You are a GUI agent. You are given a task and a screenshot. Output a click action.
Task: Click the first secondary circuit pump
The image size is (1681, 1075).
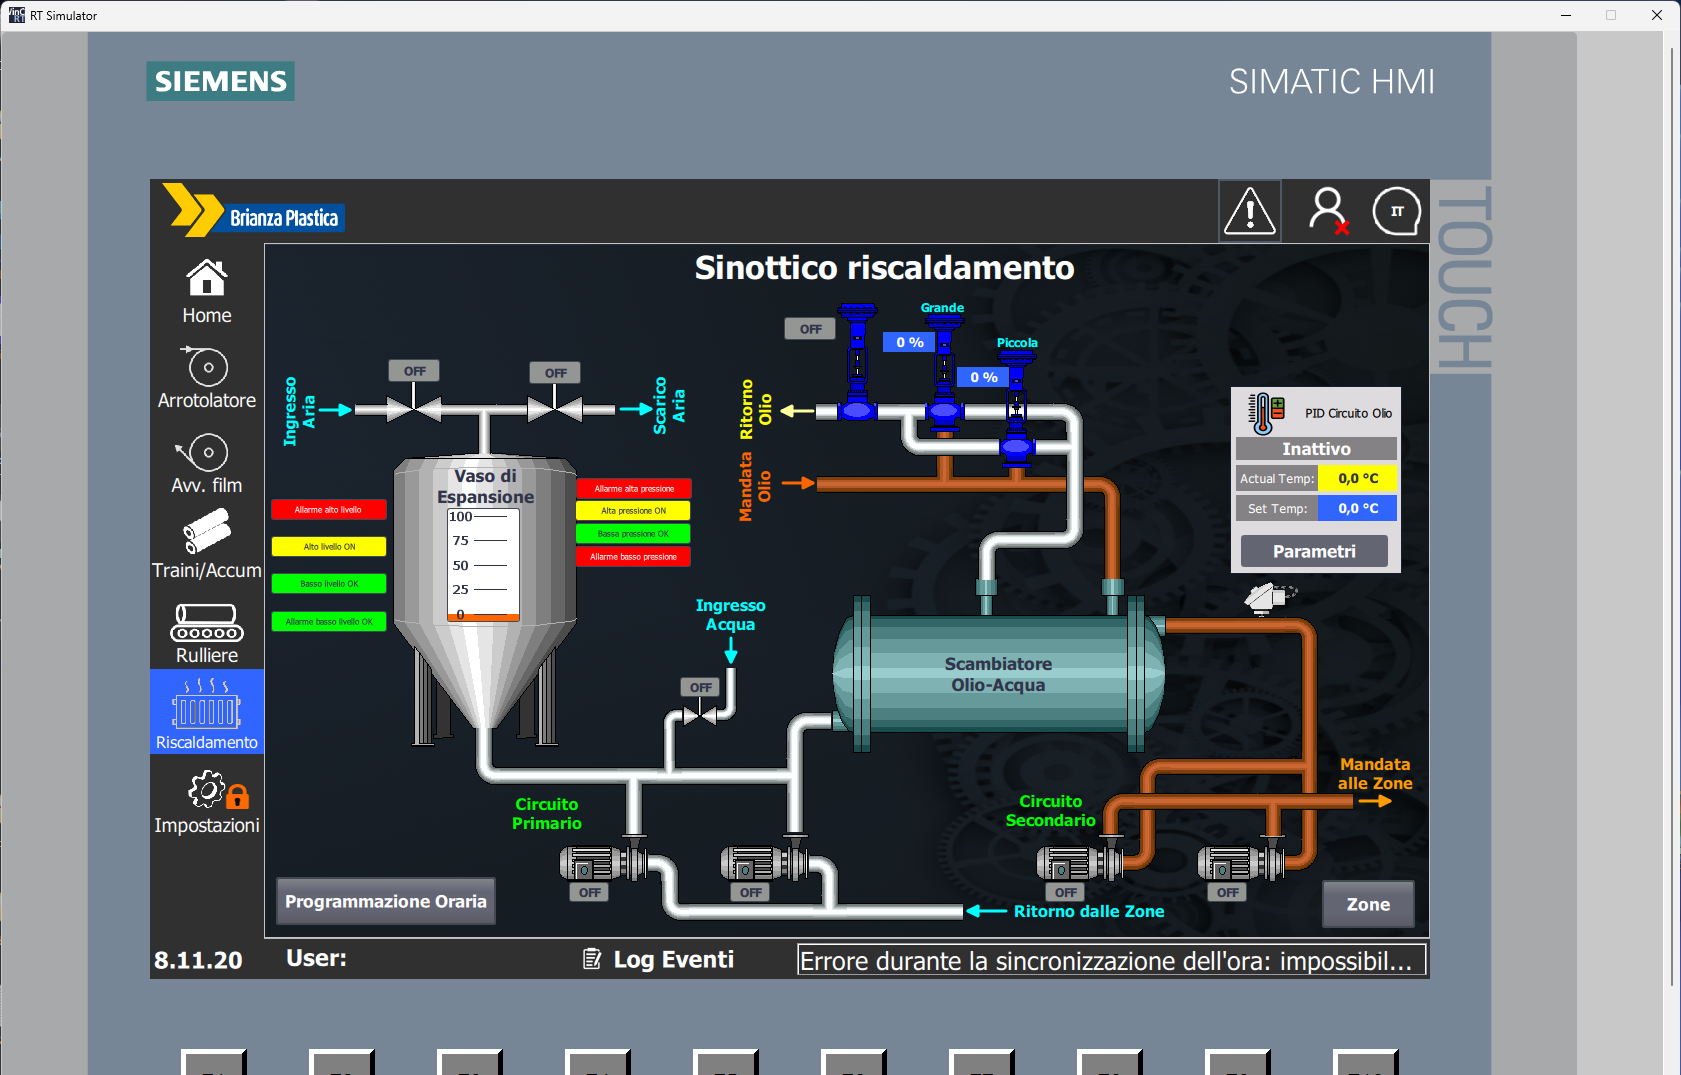[1080, 863]
